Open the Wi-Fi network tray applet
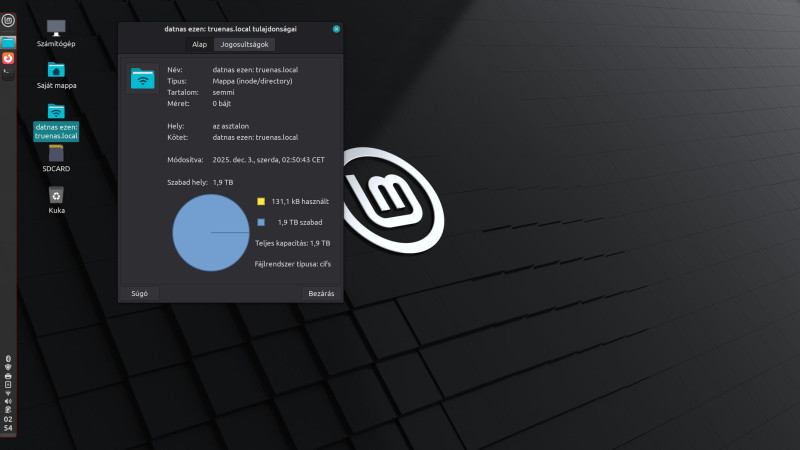This screenshot has height=450, width=800. 8,393
